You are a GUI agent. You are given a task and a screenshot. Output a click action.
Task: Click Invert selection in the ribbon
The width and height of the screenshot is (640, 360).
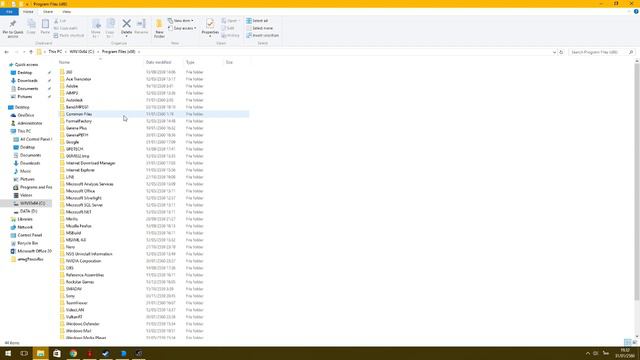pos(262,36)
